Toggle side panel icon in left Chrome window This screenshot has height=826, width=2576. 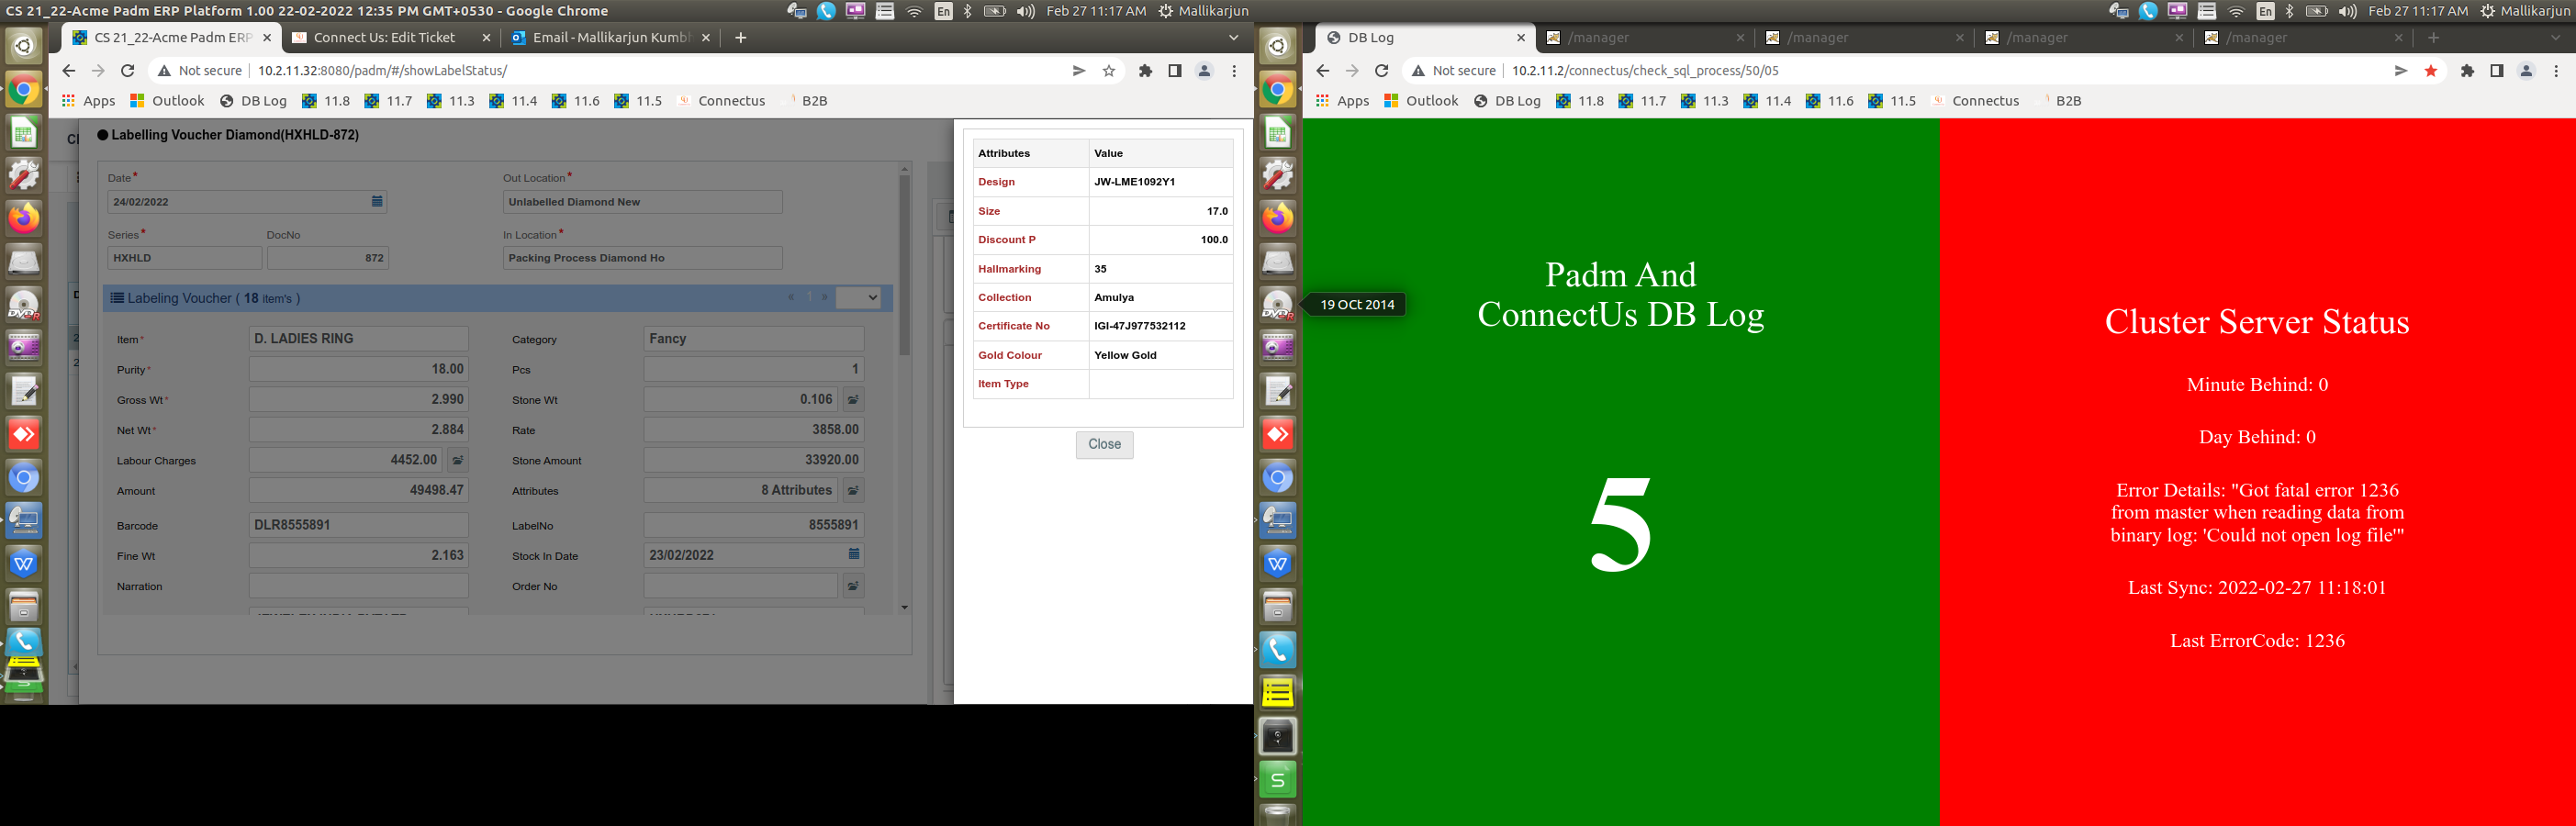1175,71
